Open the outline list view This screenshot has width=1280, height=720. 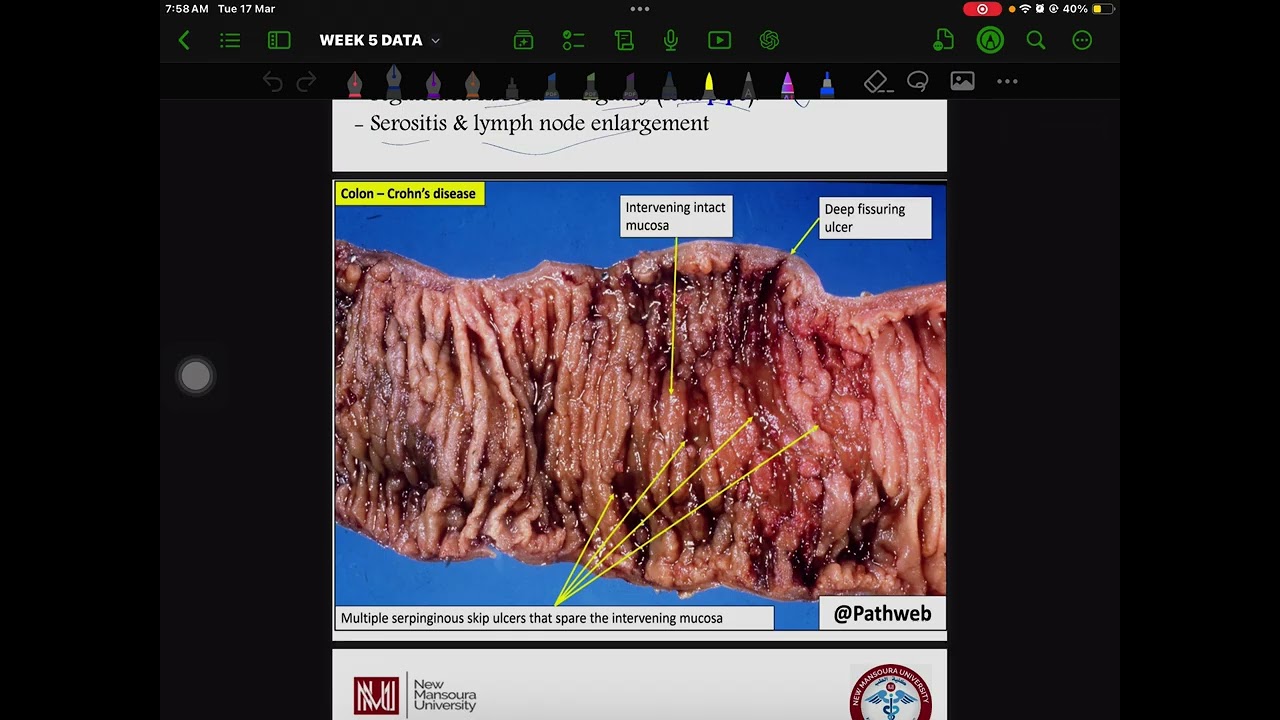(230, 40)
